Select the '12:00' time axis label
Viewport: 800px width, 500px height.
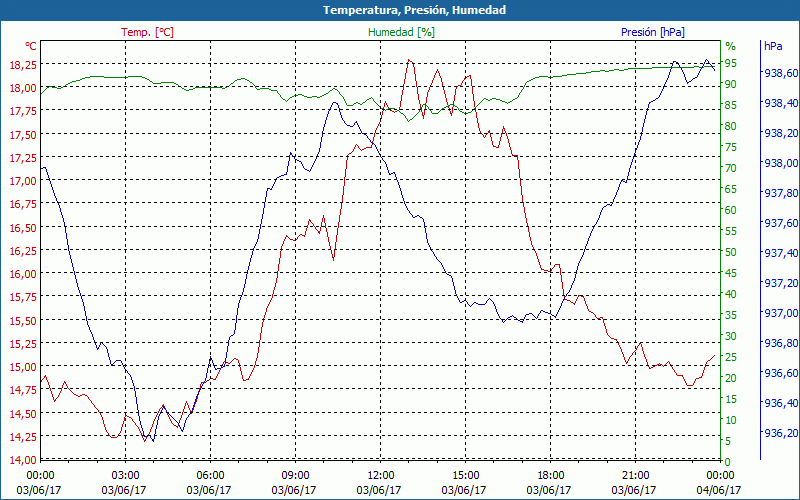pos(381,475)
